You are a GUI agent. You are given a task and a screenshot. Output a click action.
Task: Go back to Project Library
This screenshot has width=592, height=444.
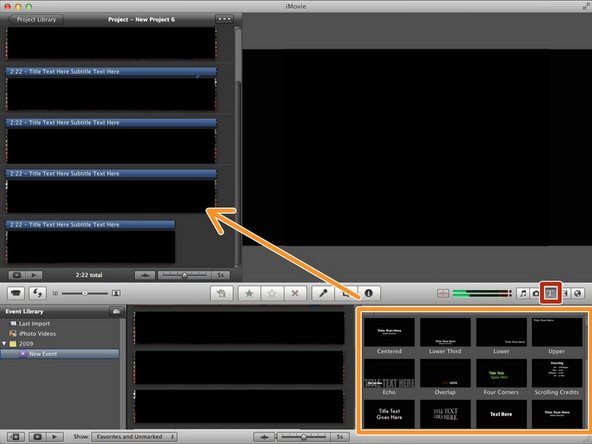tap(35, 19)
